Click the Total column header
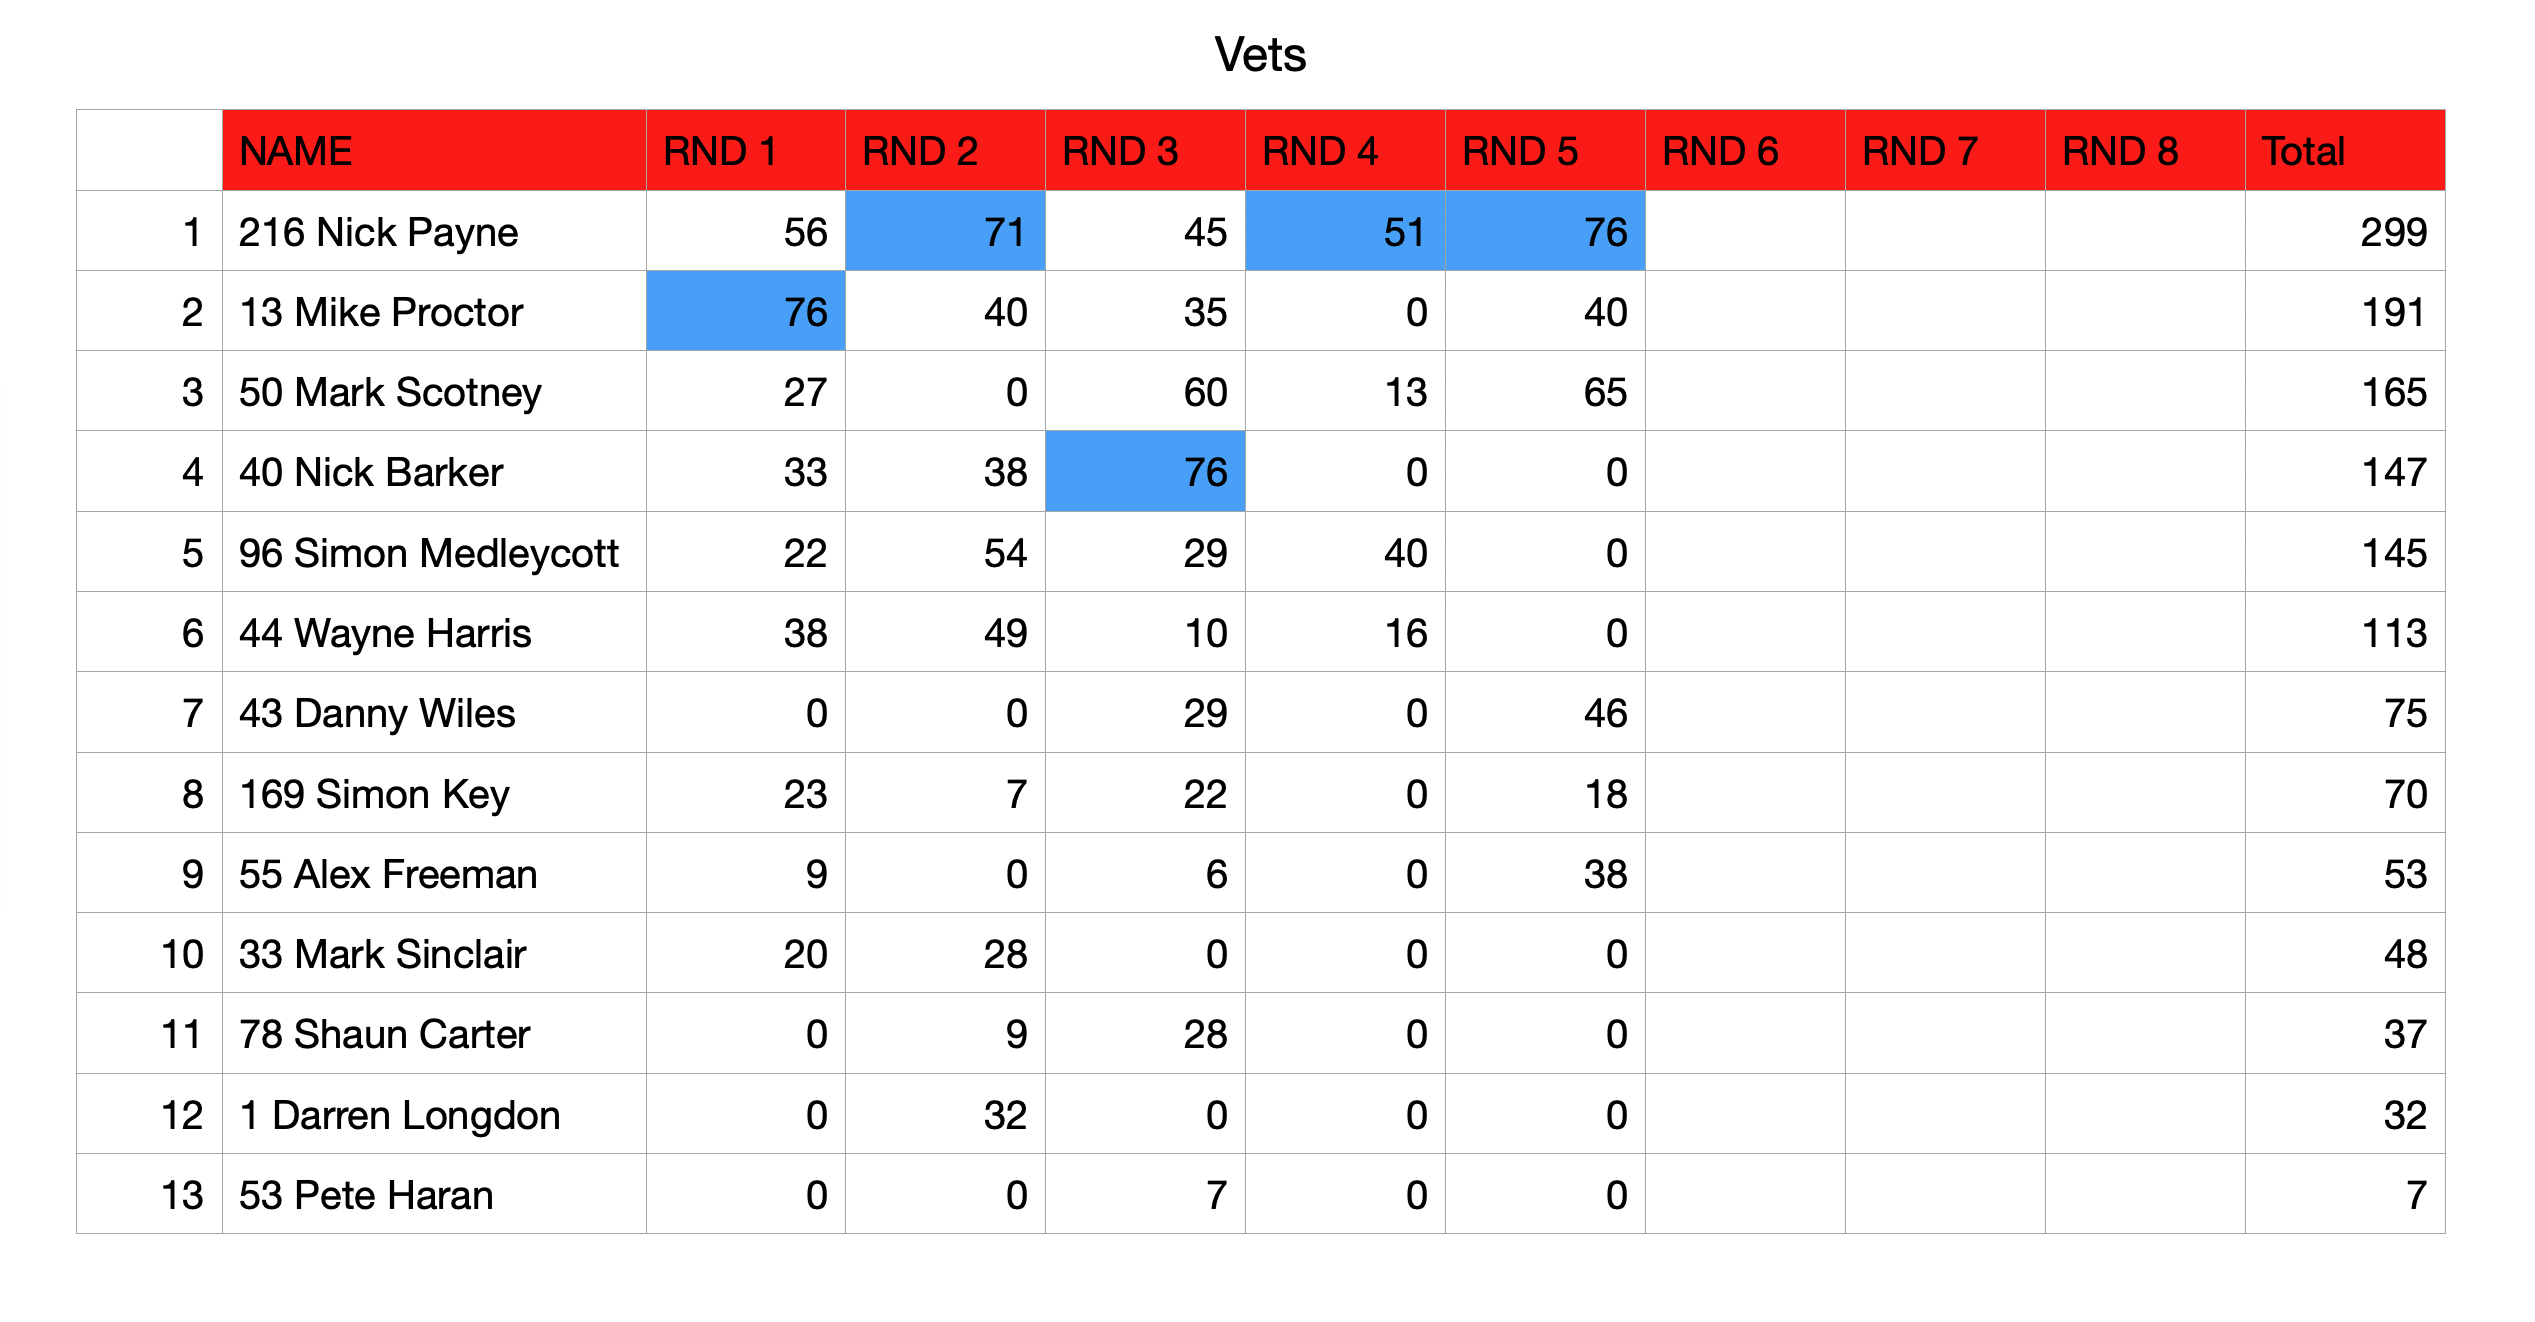The width and height of the screenshot is (2535, 1322). pos(2345,150)
